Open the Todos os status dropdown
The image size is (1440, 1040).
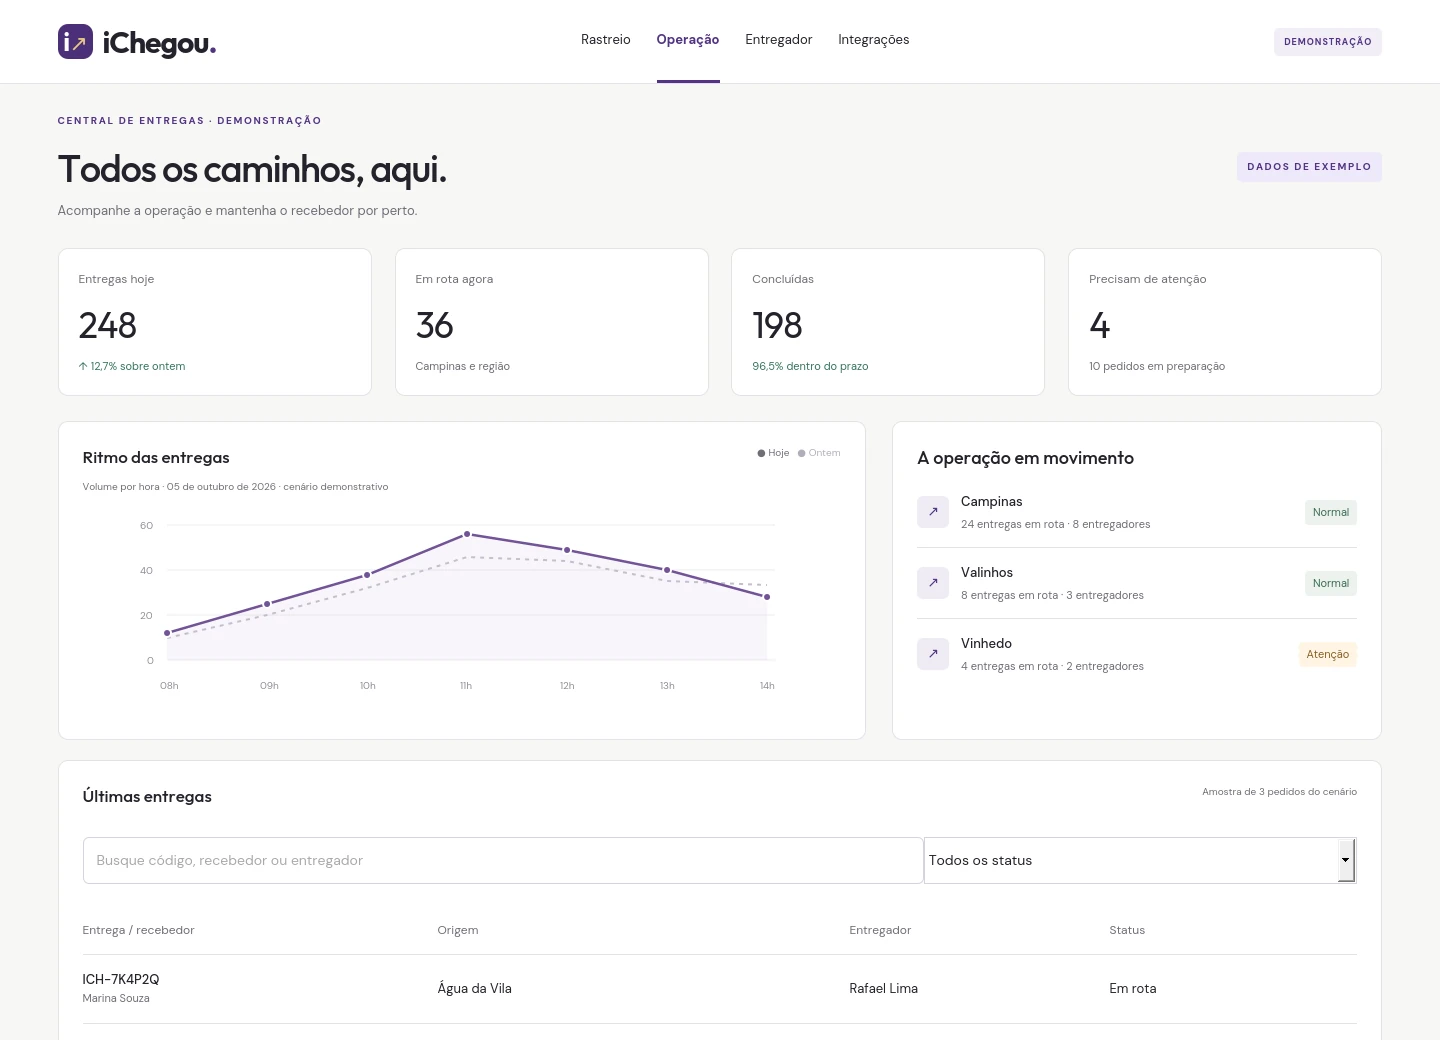coord(1140,860)
